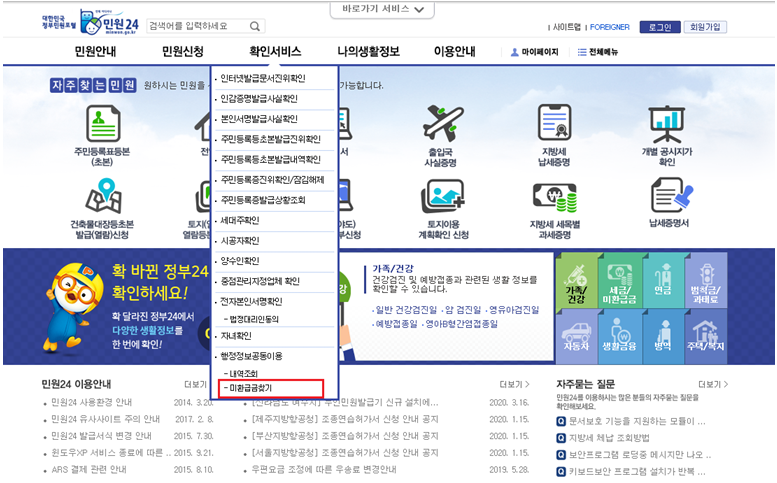Open the 민원신청 menu
This screenshot has width=777, height=483.
point(183,52)
